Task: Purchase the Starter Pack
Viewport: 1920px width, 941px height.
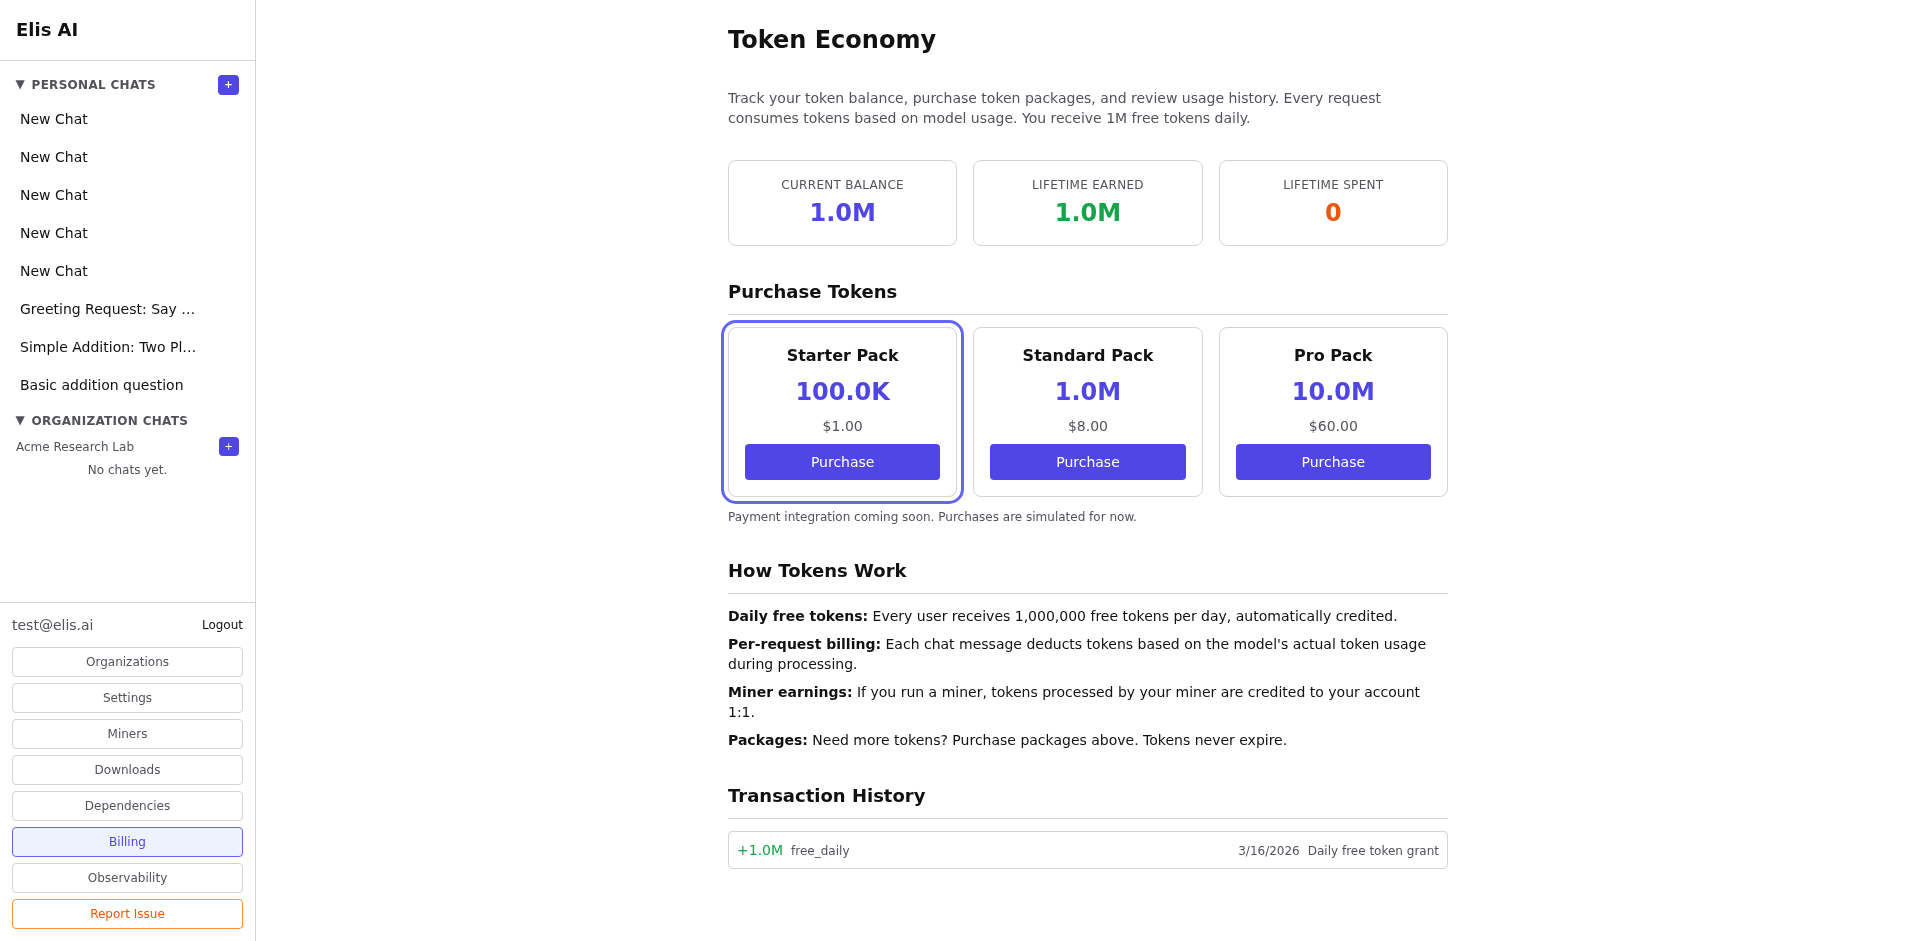Action: (842, 461)
